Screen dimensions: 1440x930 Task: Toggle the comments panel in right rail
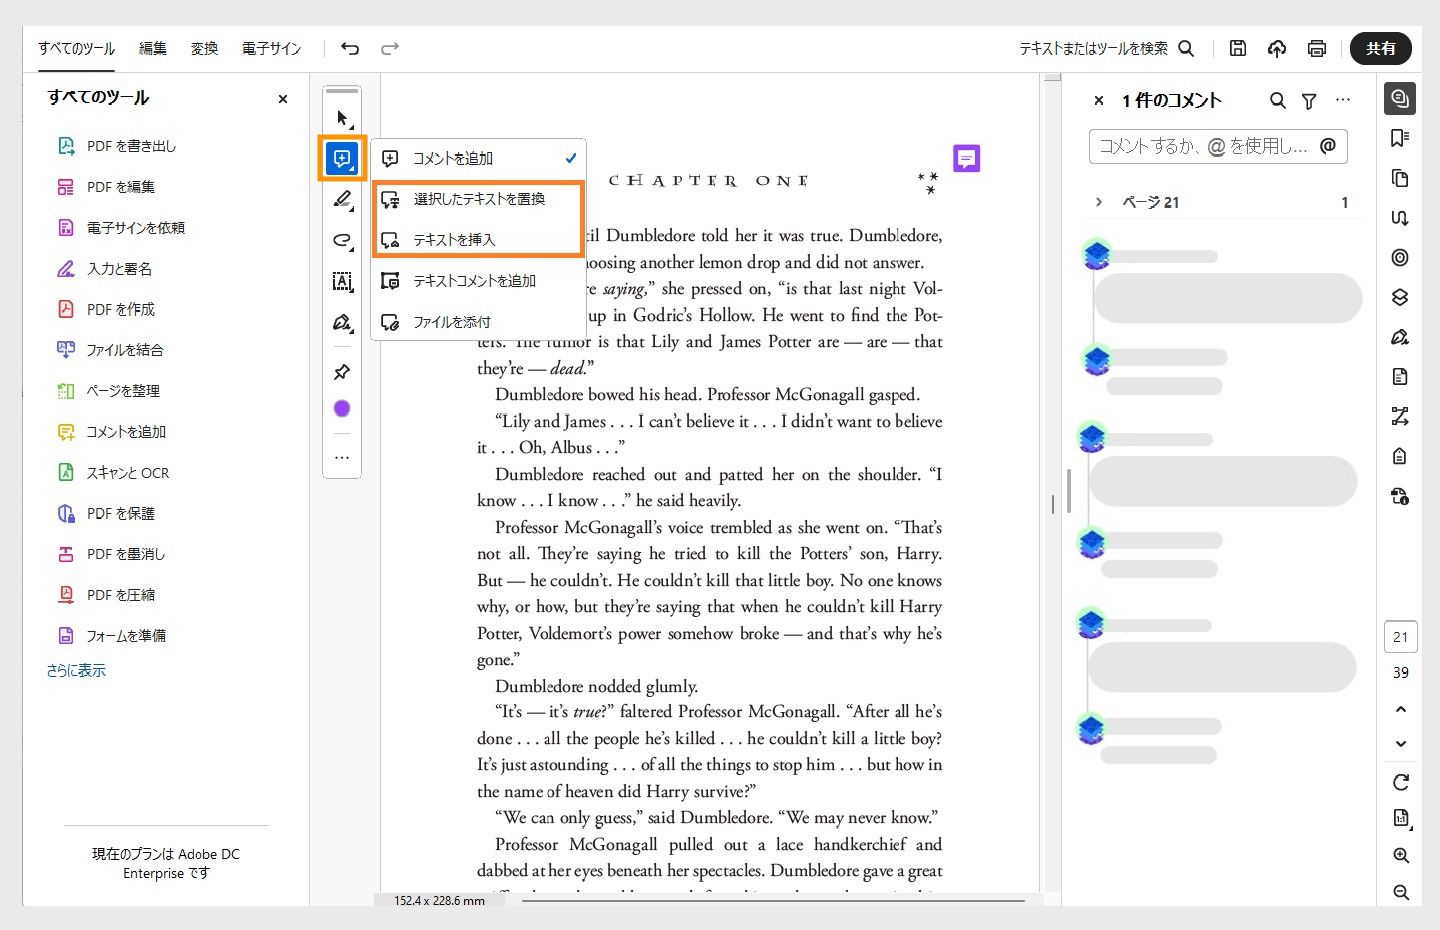[x=1400, y=98]
